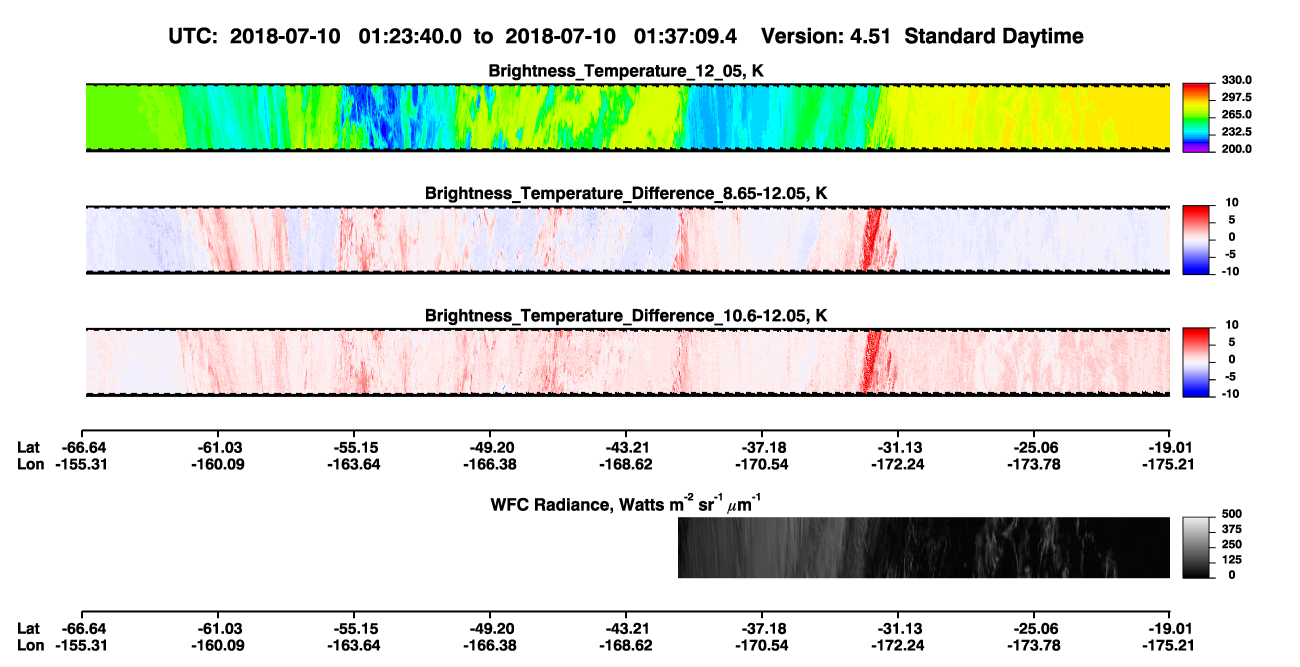Click the Brightness_Temperature_Difference_10.6-12.05, K title
The height and width of the screenshot is (667, 1300).
627,316
